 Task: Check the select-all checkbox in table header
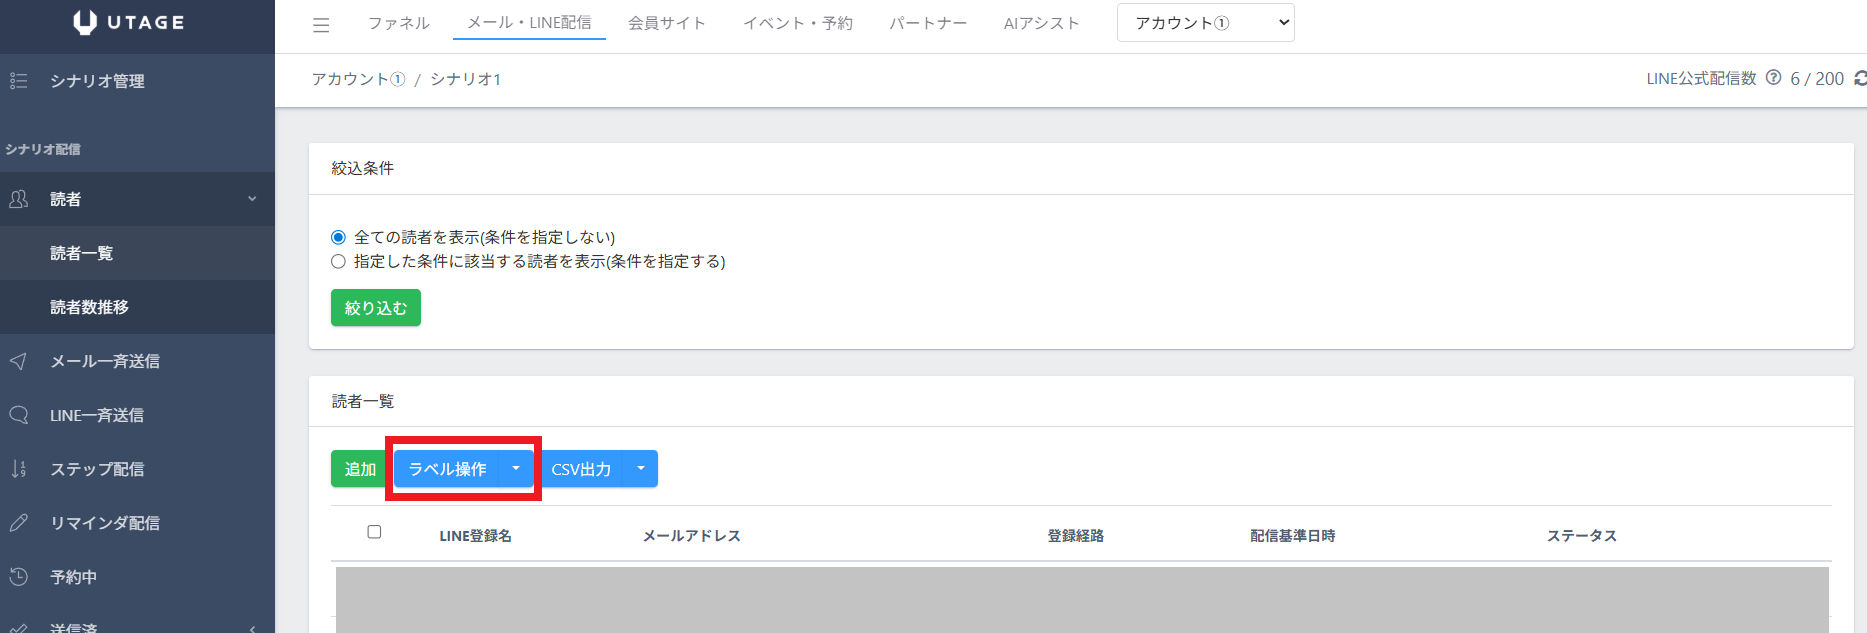click(374, 532)
